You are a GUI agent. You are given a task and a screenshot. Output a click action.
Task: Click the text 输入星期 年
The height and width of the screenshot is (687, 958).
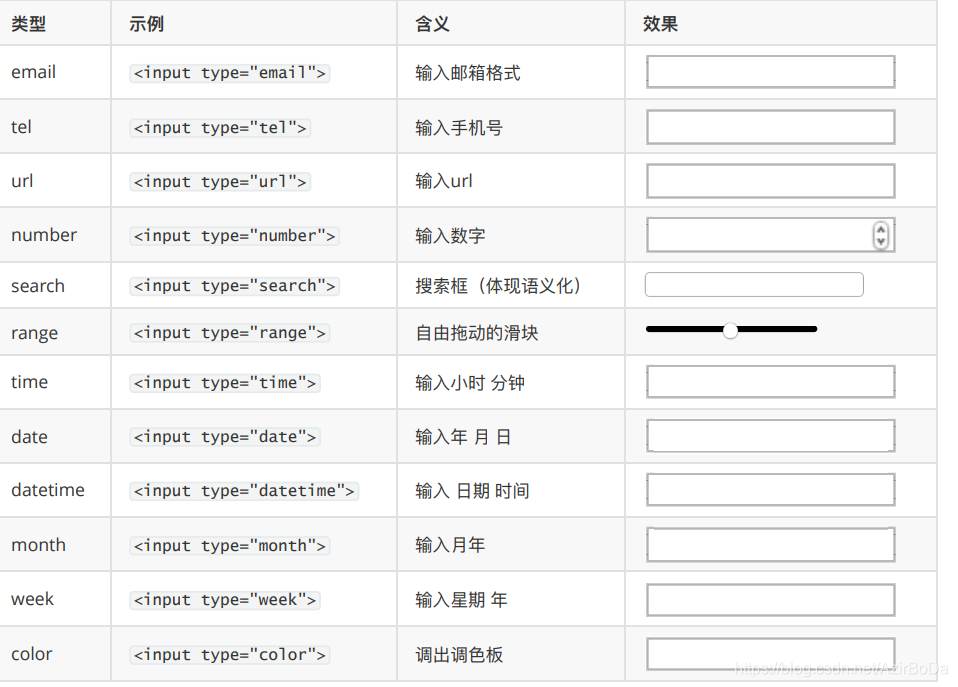[461, 600]
